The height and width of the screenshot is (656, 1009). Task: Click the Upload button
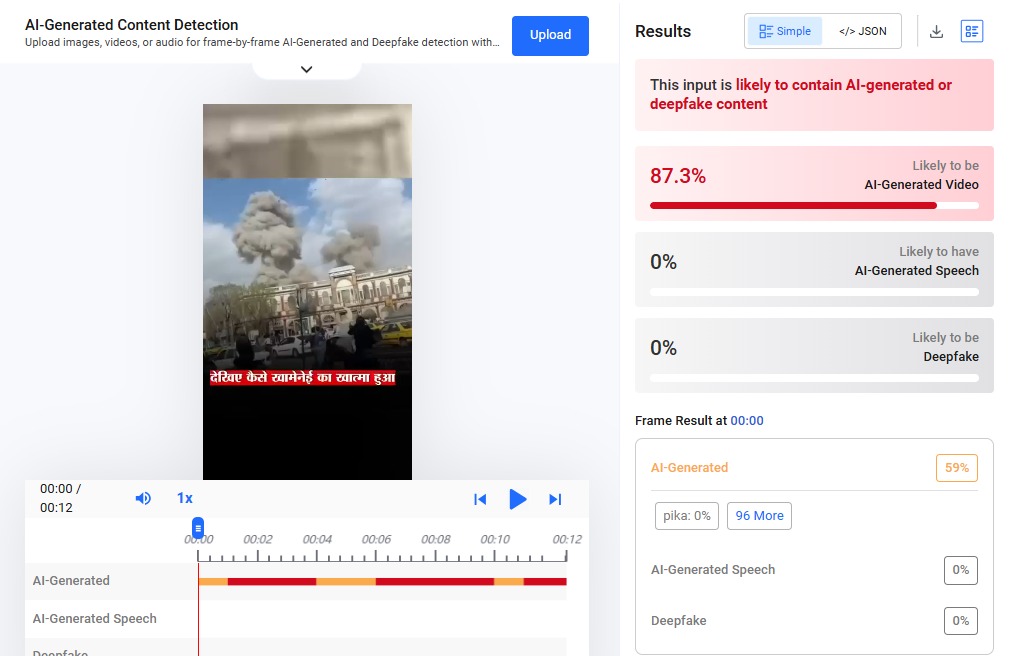tap(550, 35)
